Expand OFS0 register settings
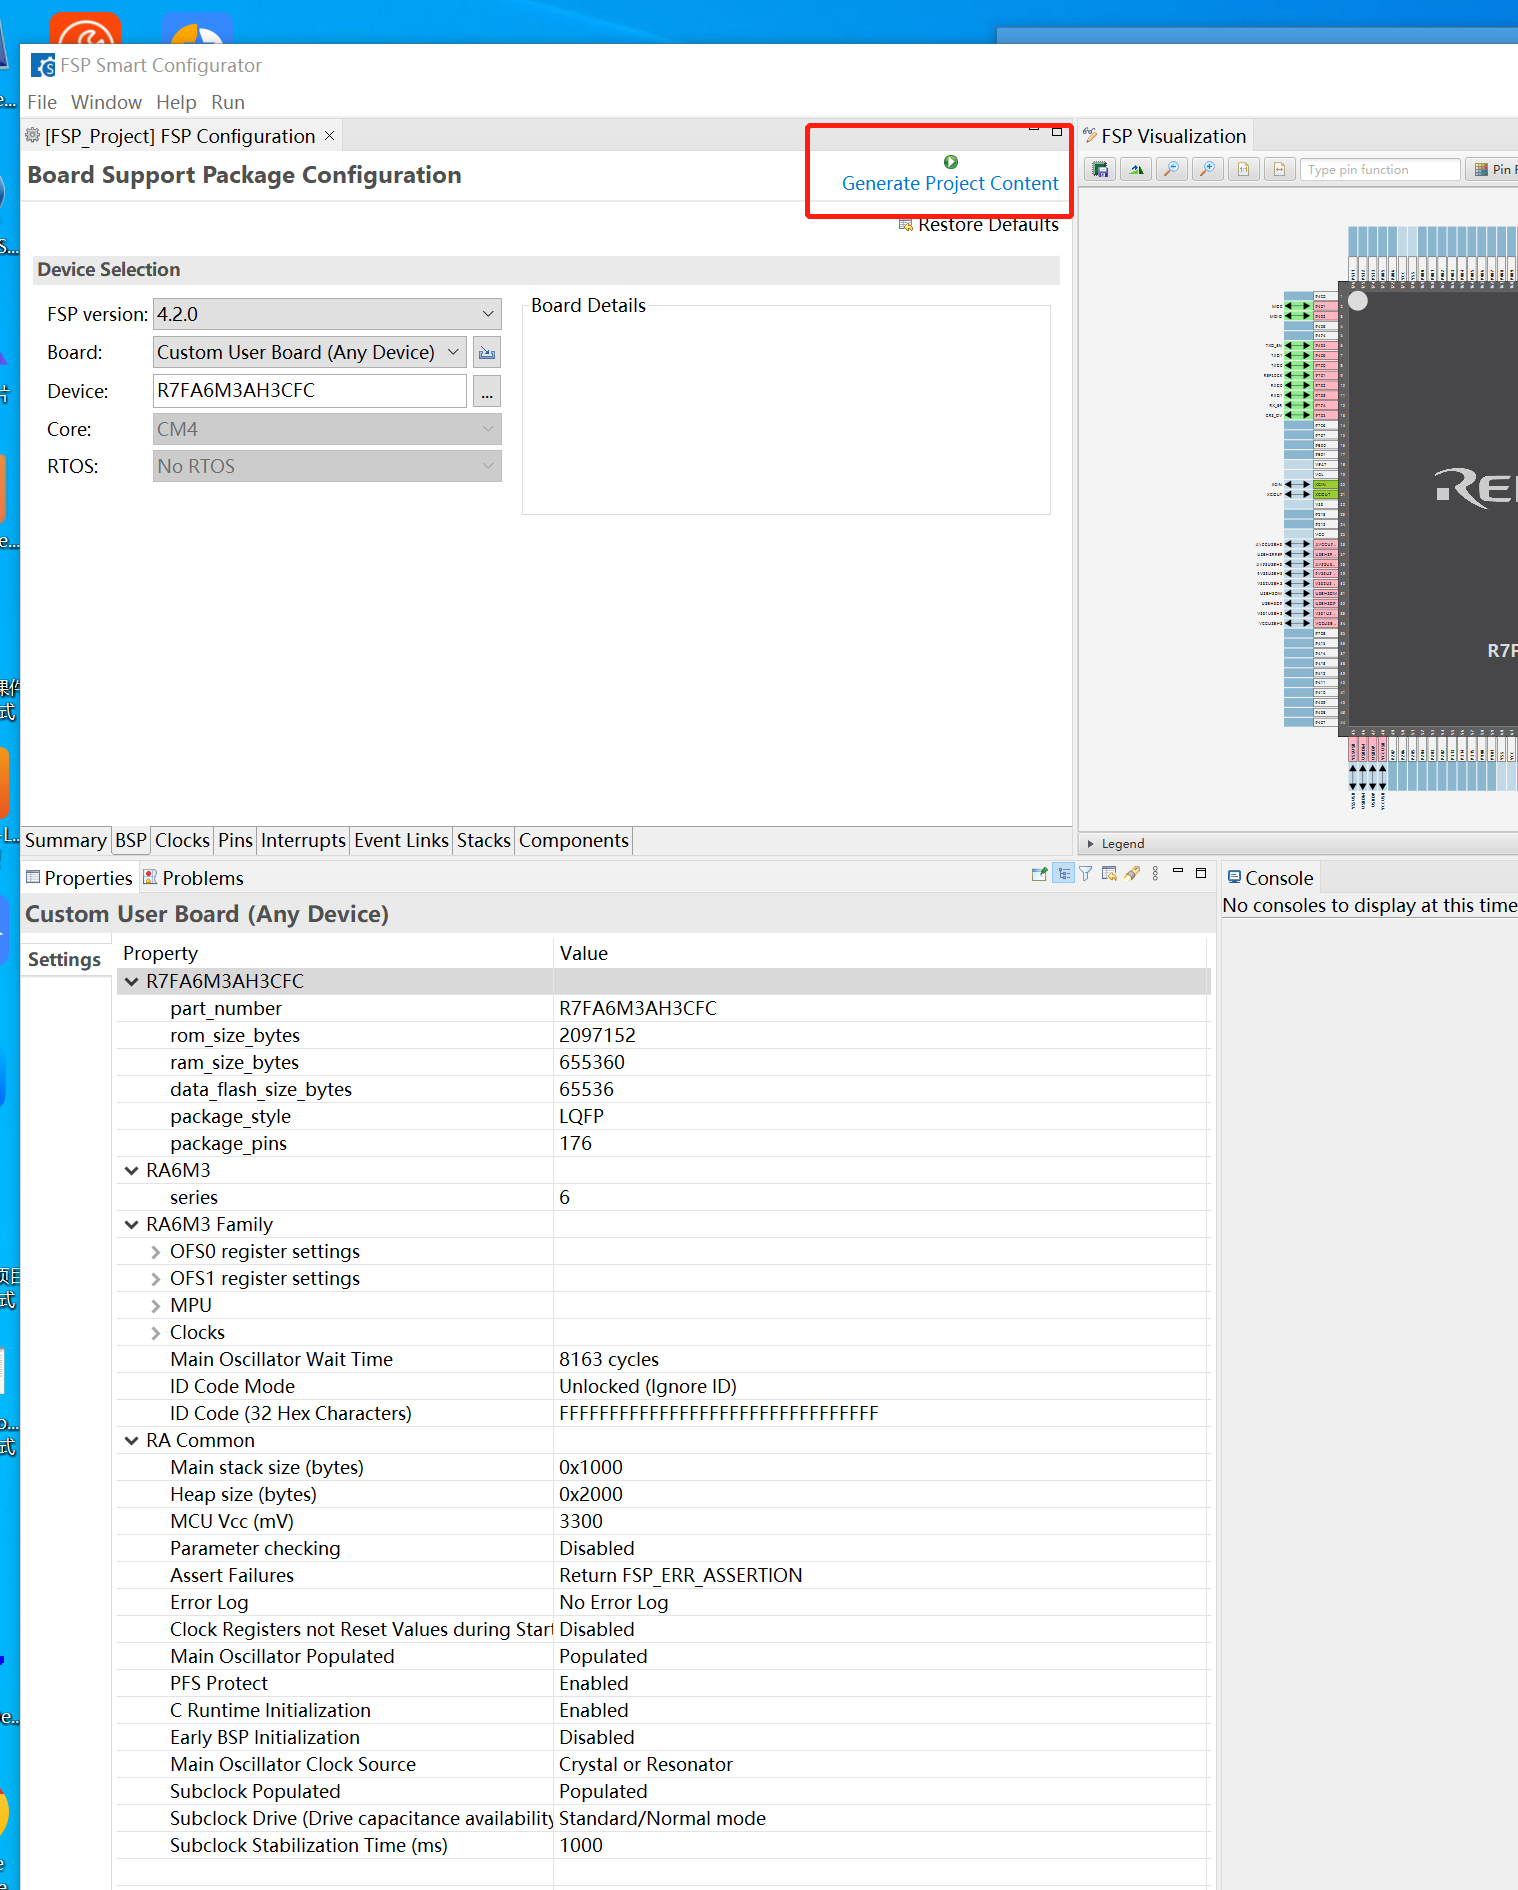Image resolution: width=1518 pixels, height=1890 pixels. (x=155, y=1252)
